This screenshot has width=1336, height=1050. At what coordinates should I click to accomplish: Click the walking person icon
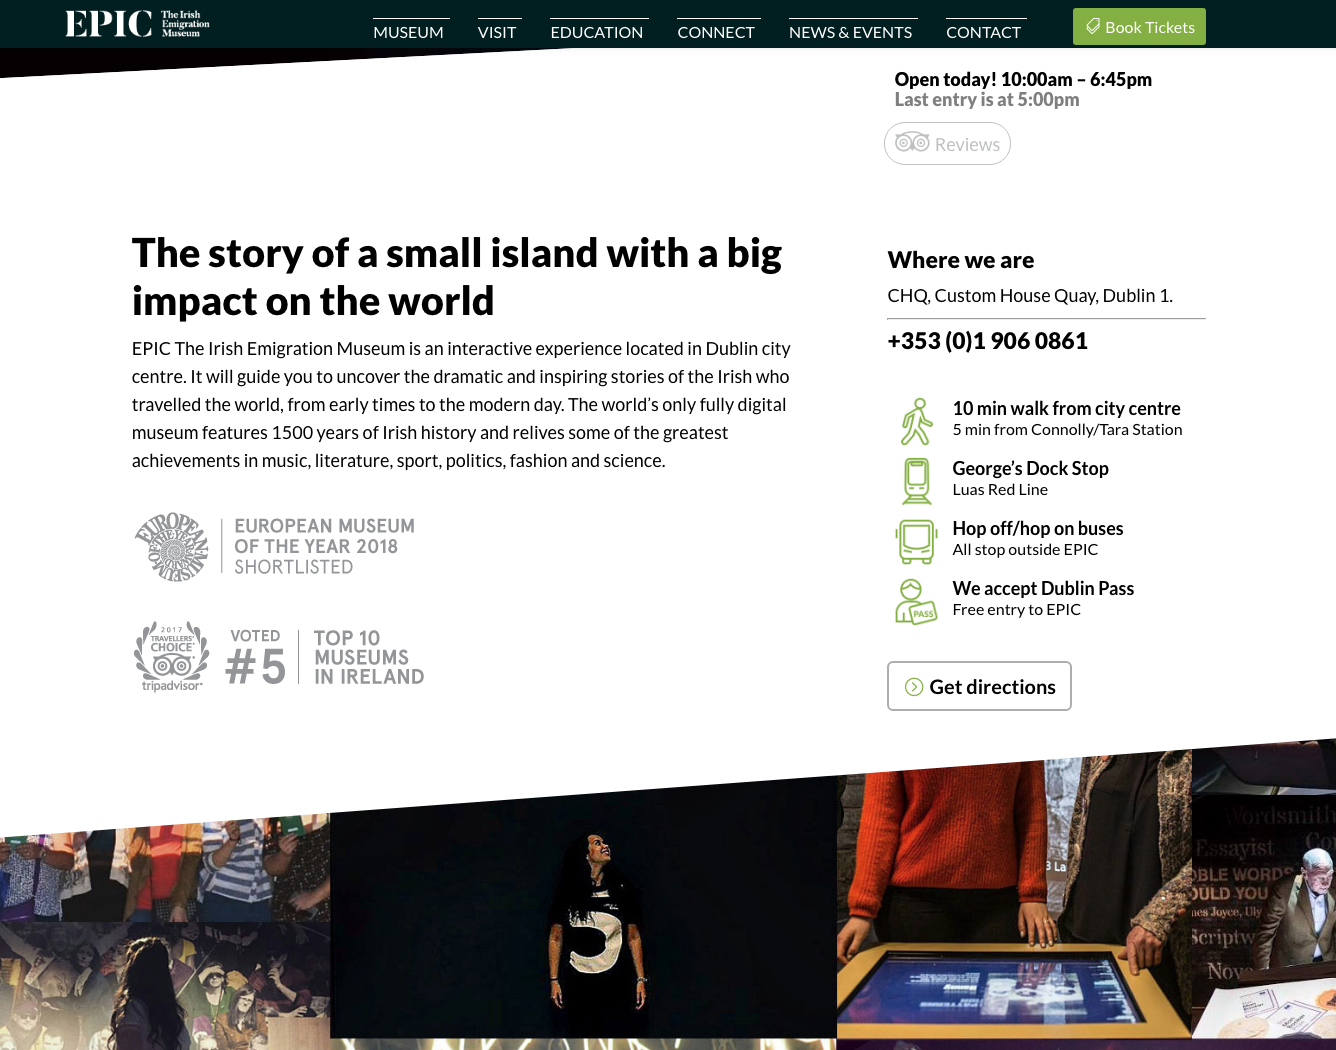coord(916,421)
